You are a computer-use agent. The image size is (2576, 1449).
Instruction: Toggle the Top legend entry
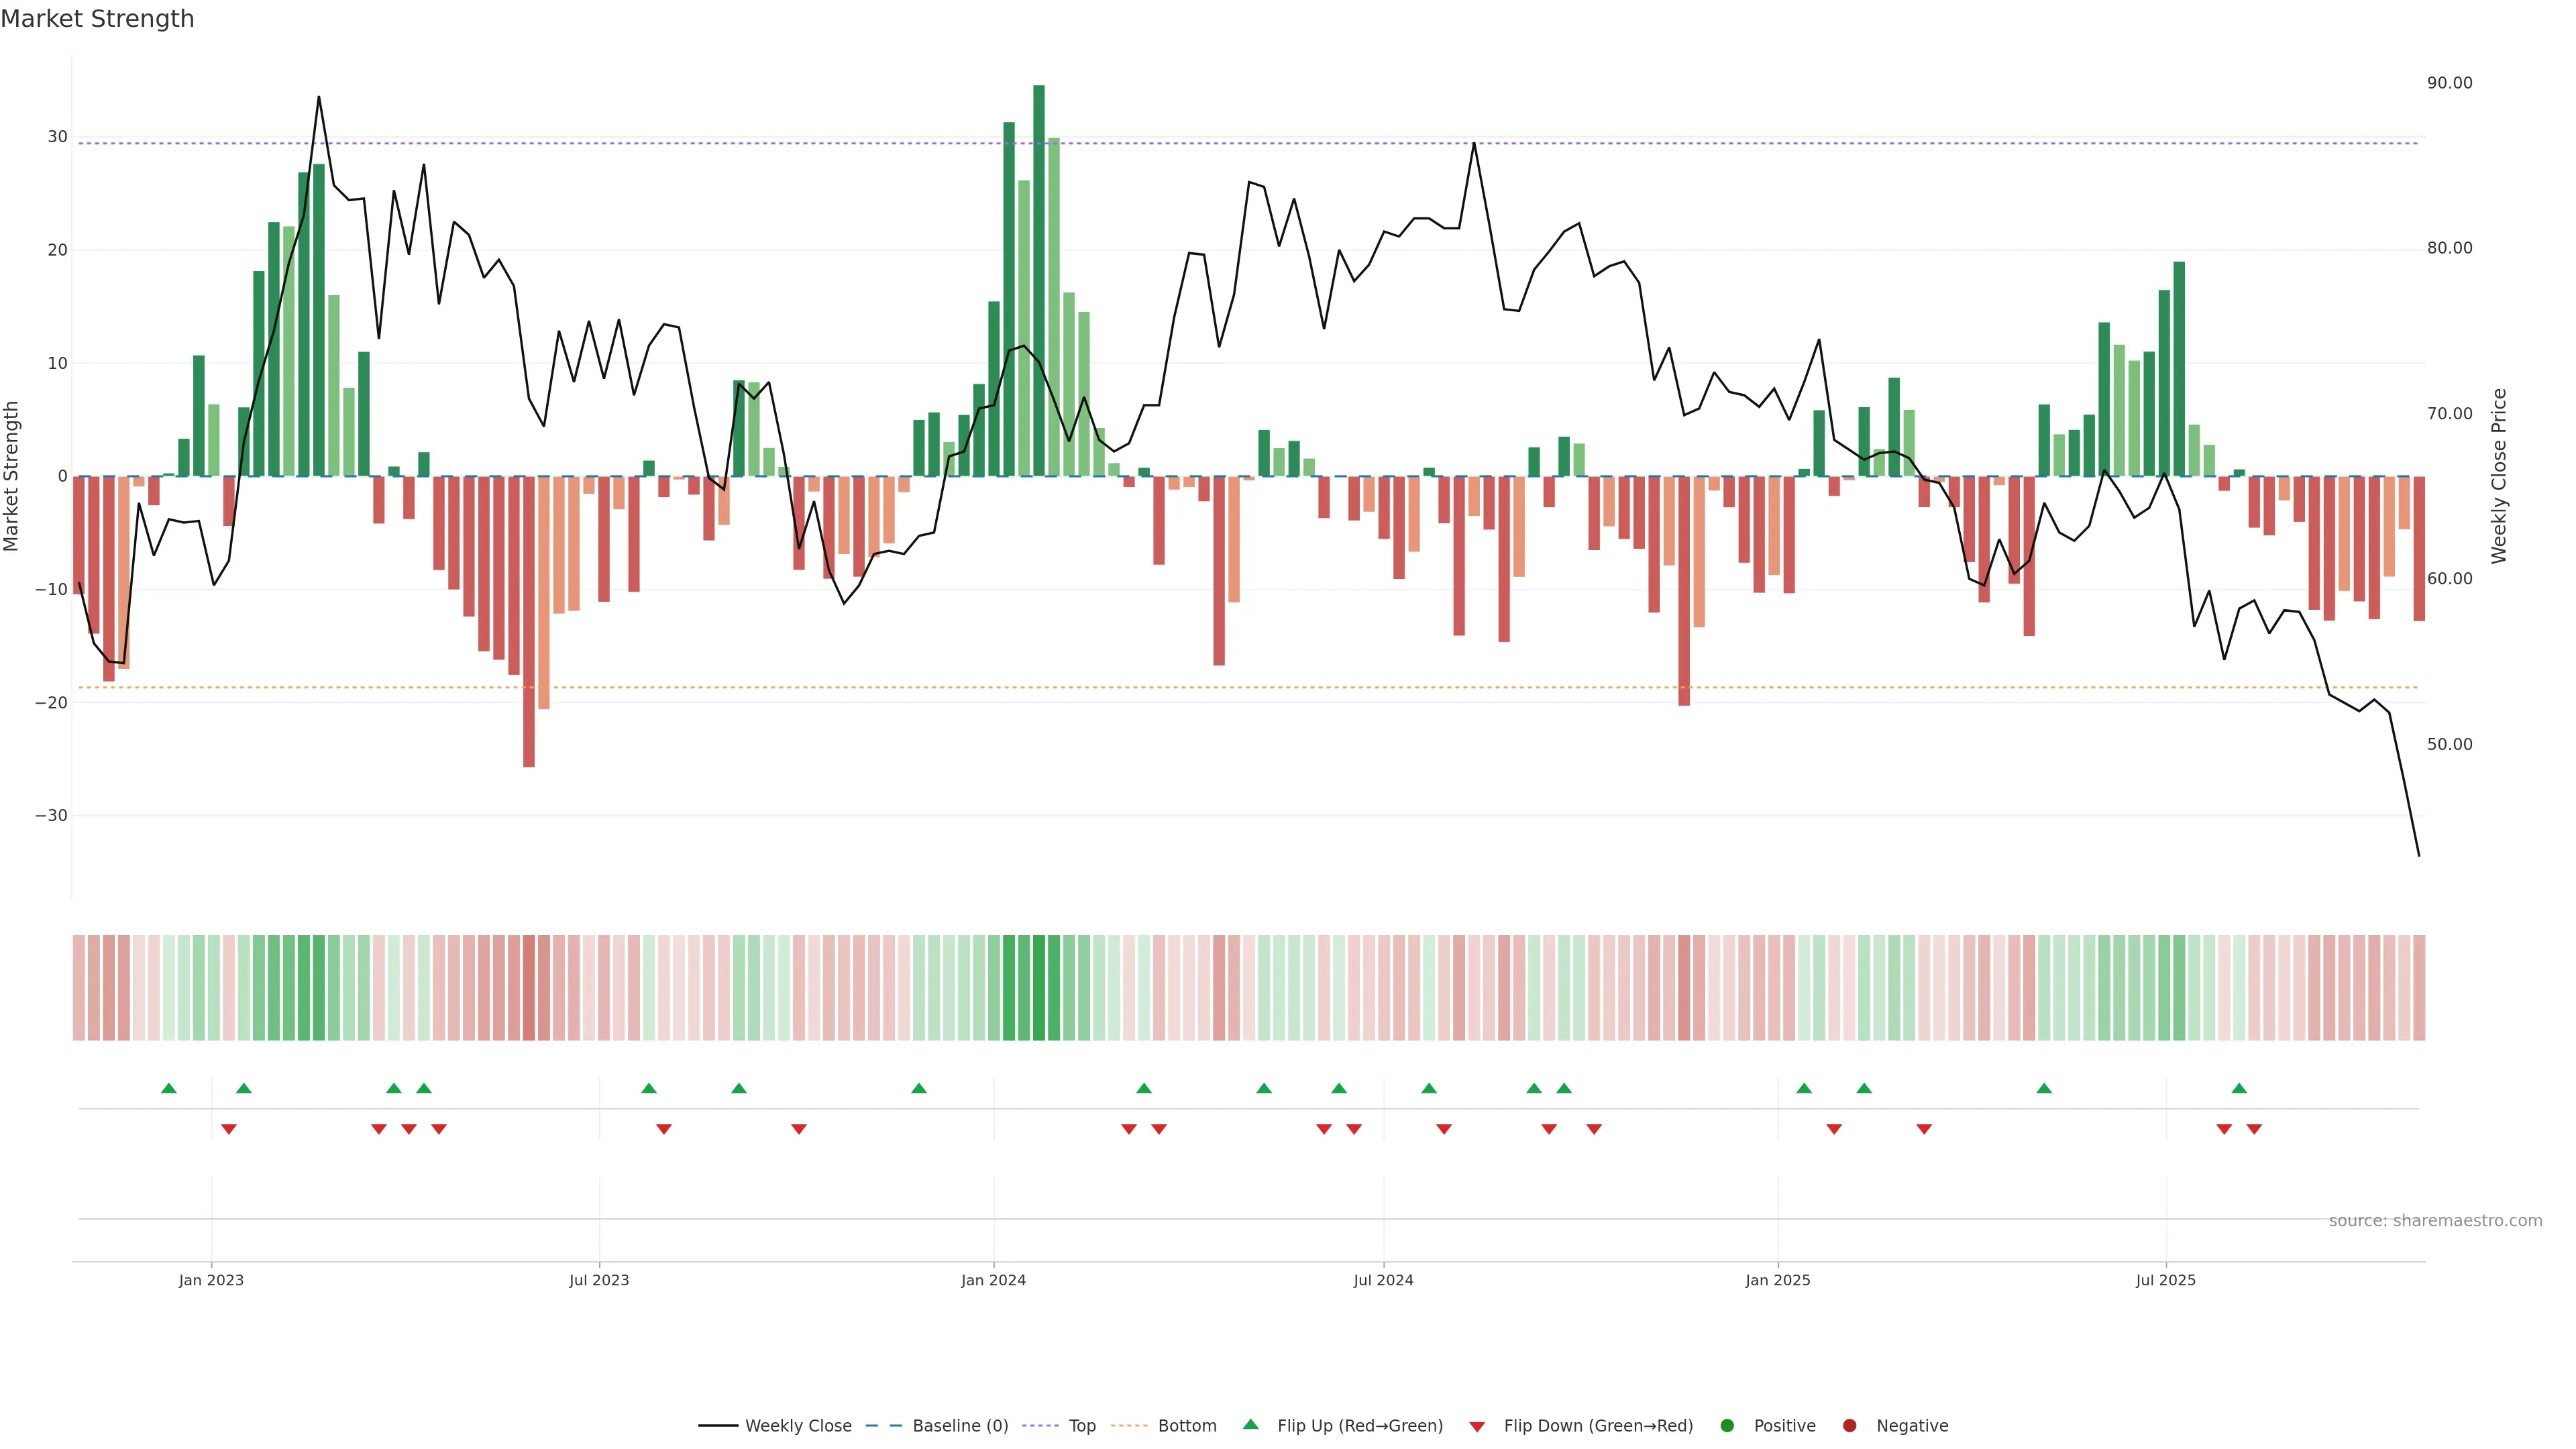tap(1081, 1426)
